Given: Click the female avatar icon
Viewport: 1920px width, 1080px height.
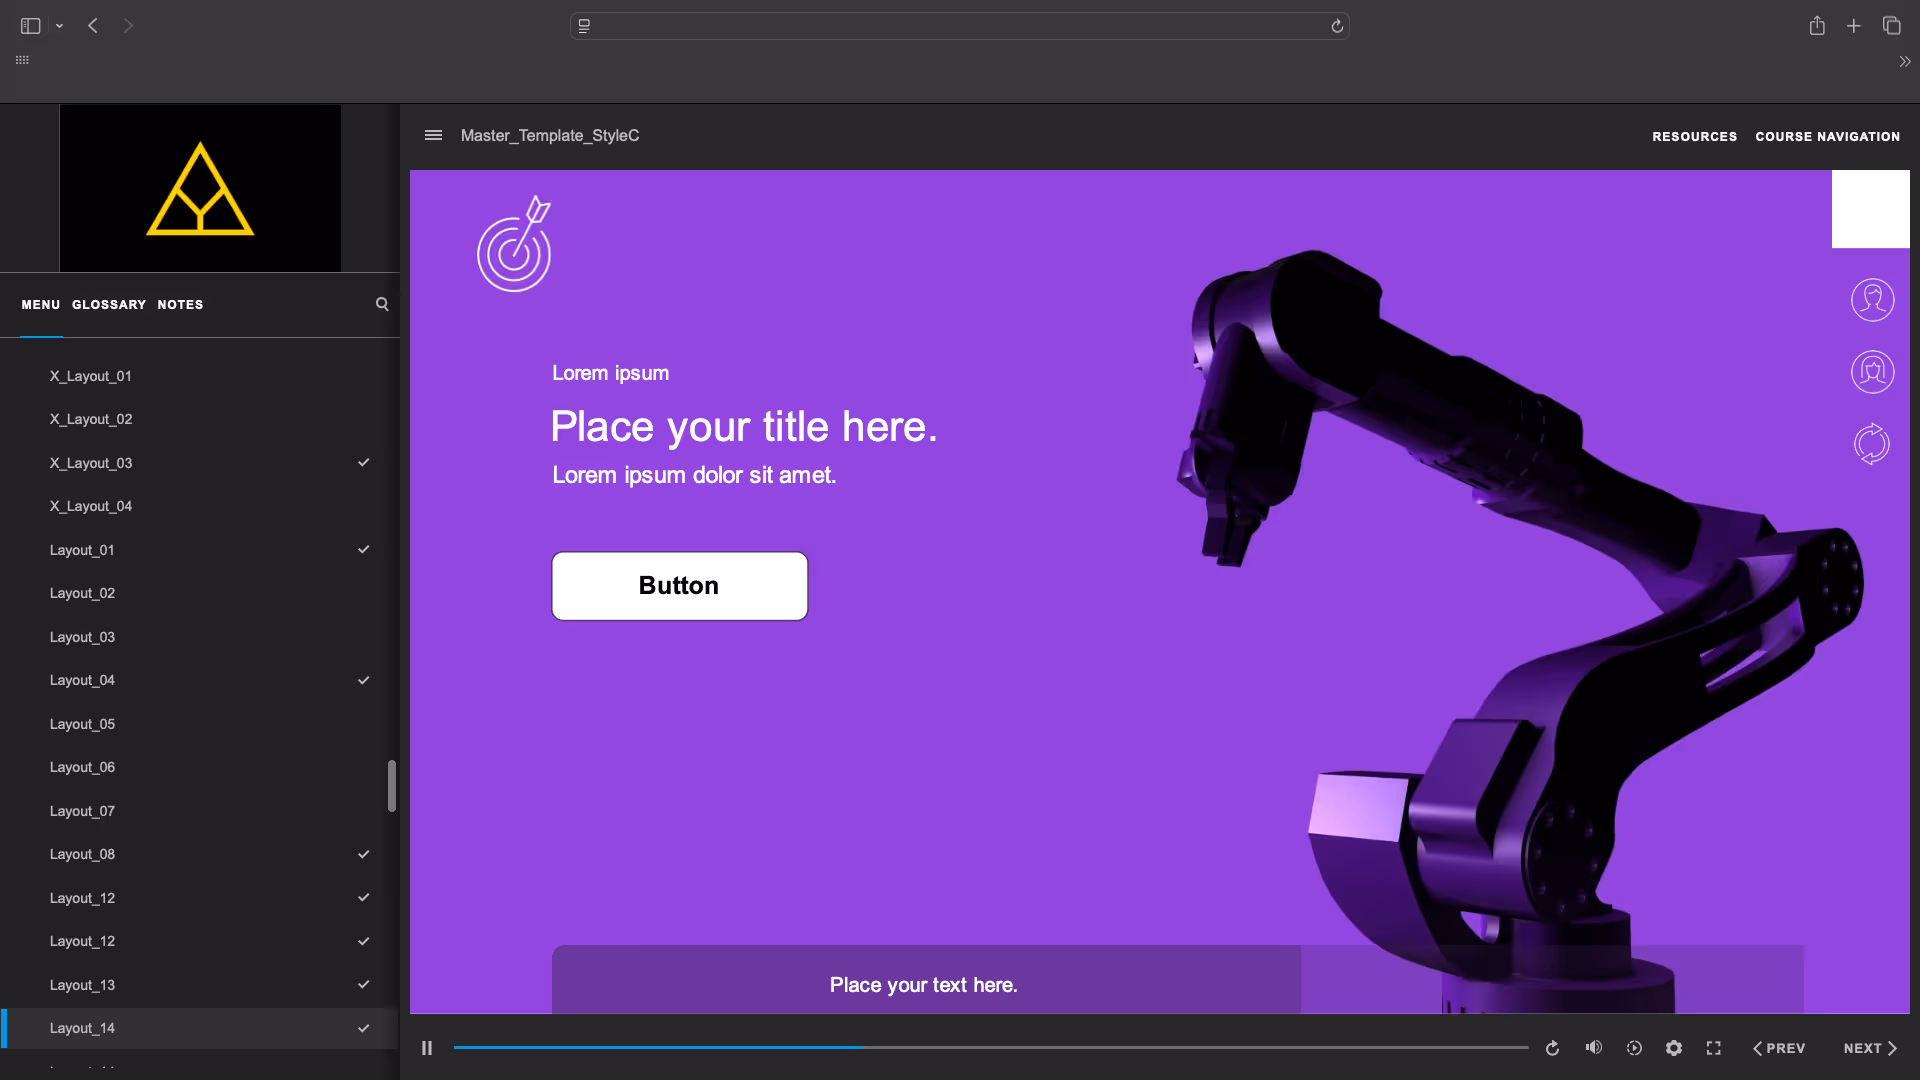Looking at the screenshot, I should pyautogui.click(x=1872, y=372).
